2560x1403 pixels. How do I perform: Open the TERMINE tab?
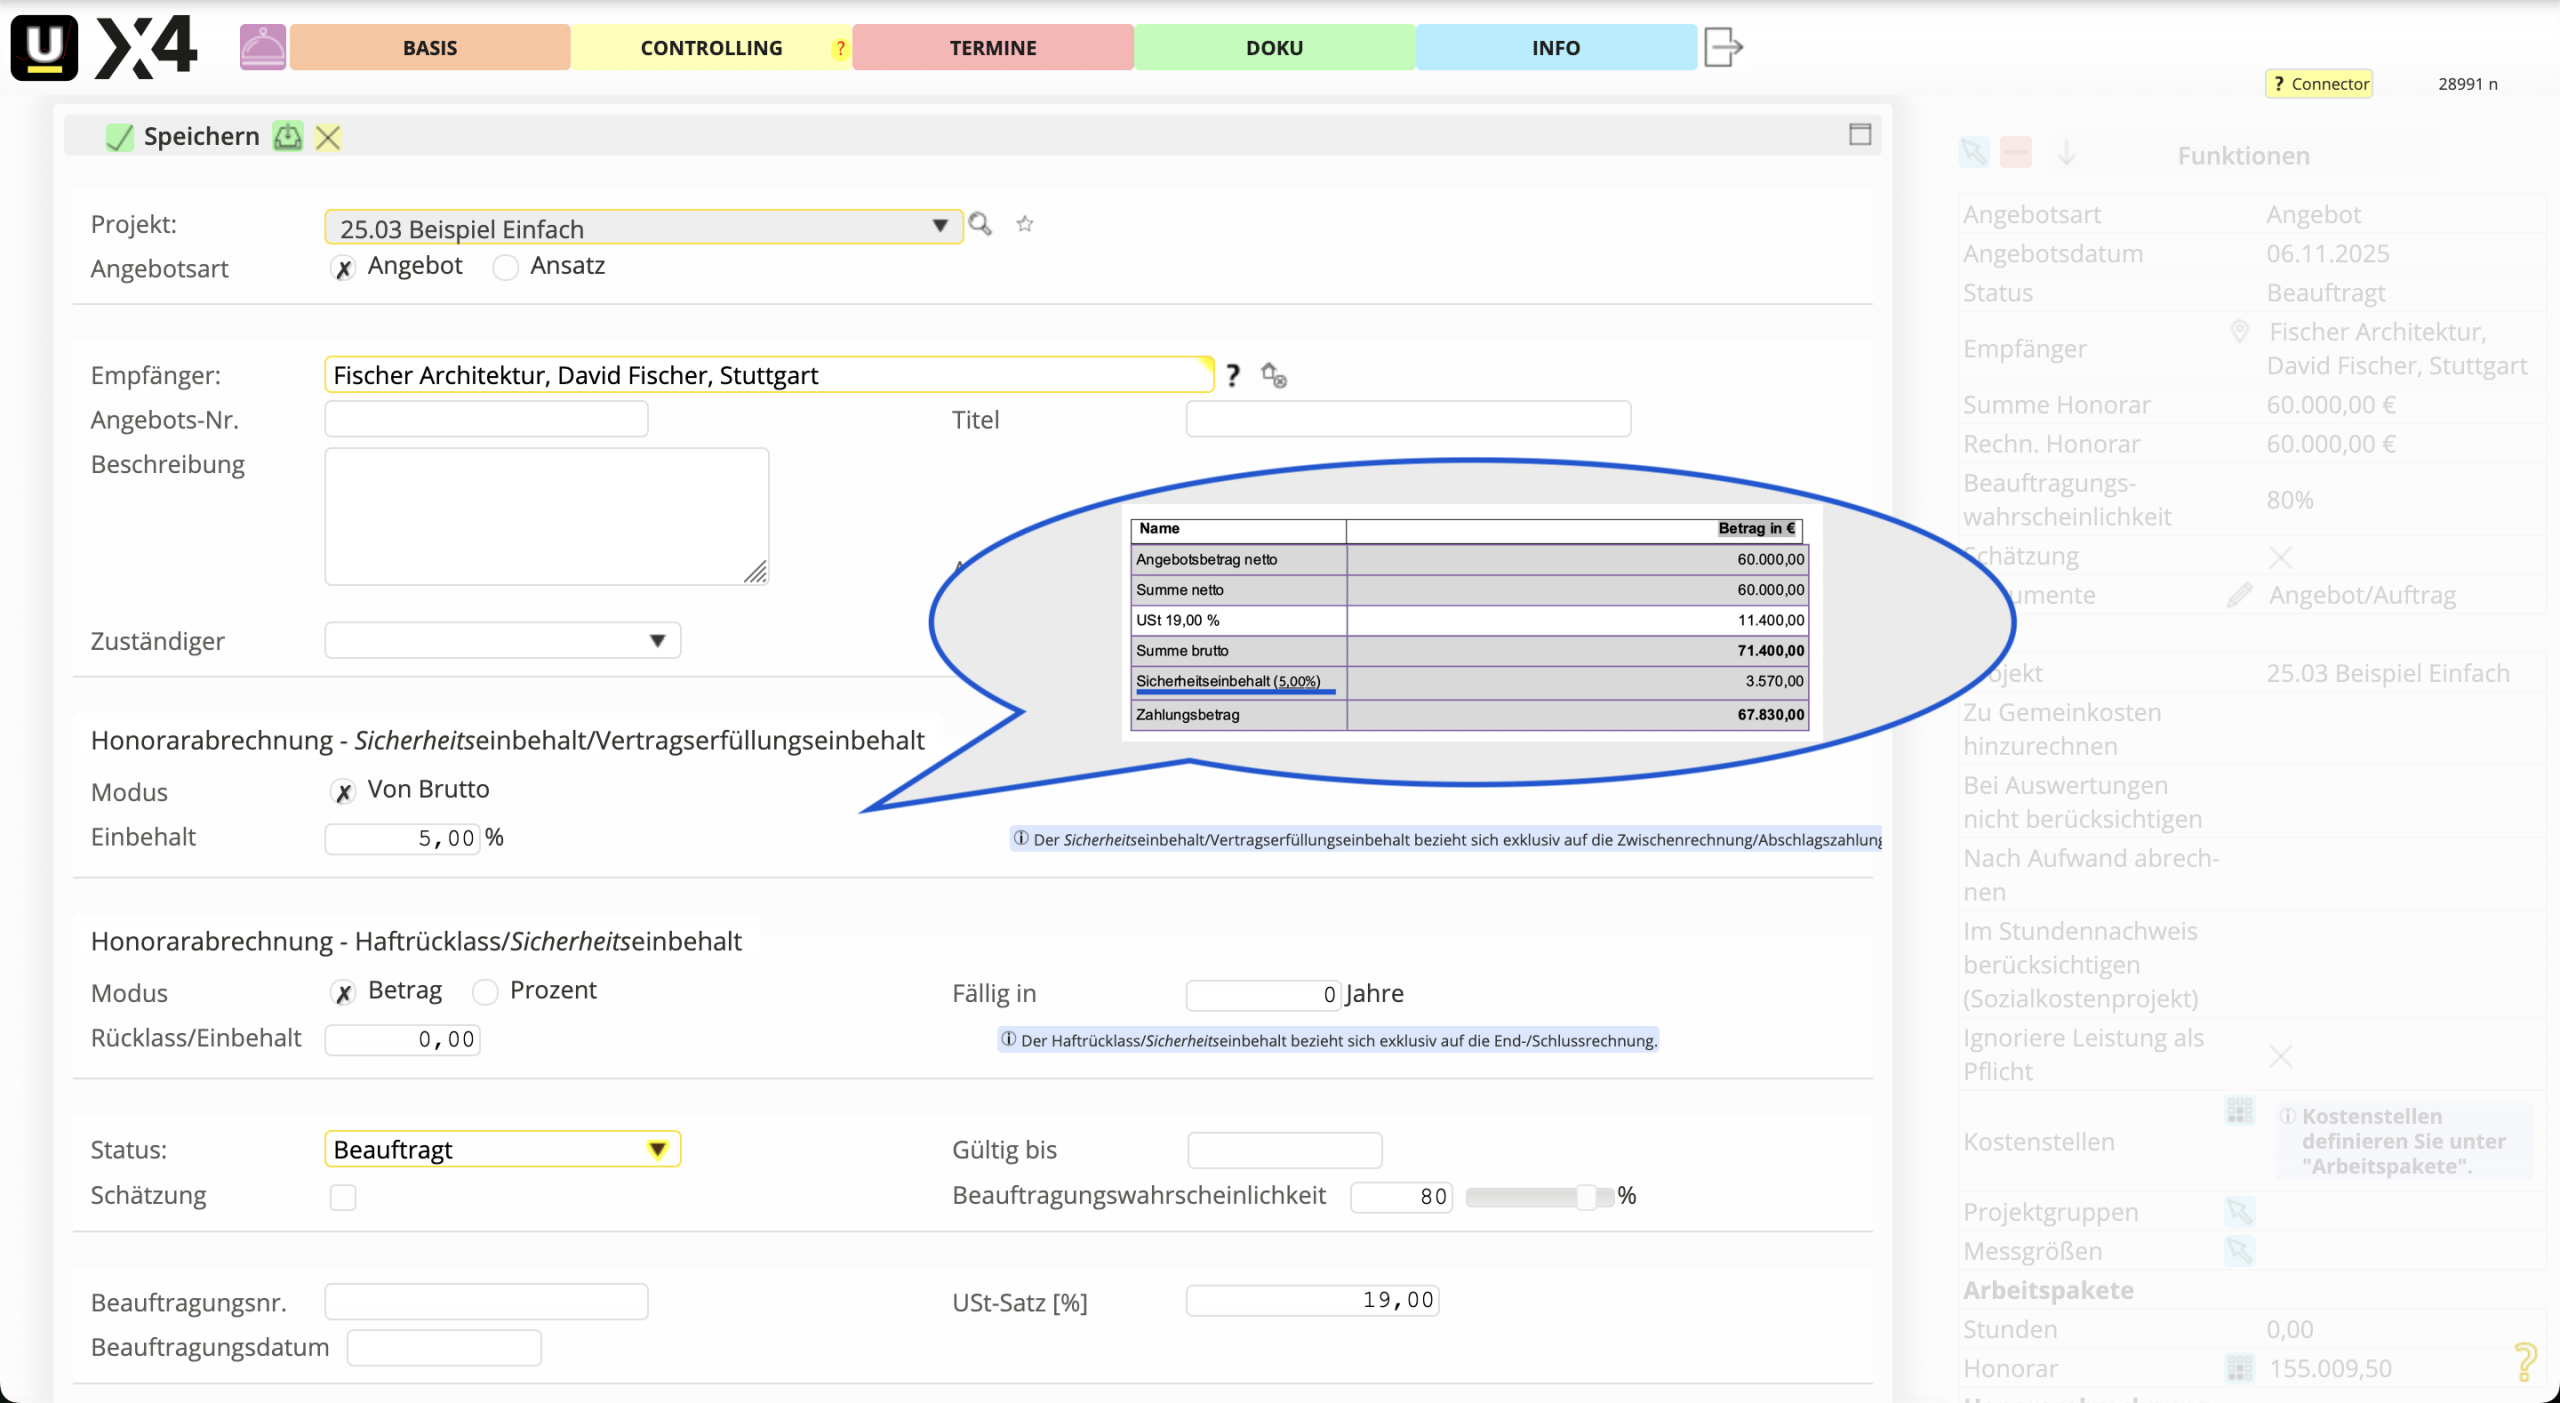[992, 48]
